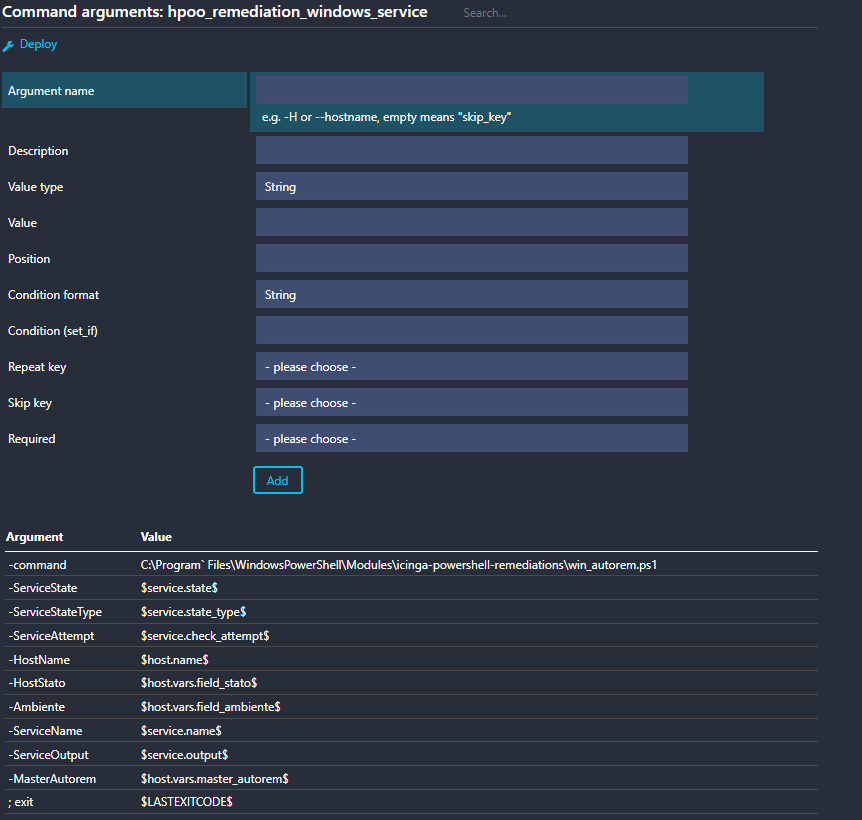
Task: Open the Value type dropdown
Action: point(471,186)
